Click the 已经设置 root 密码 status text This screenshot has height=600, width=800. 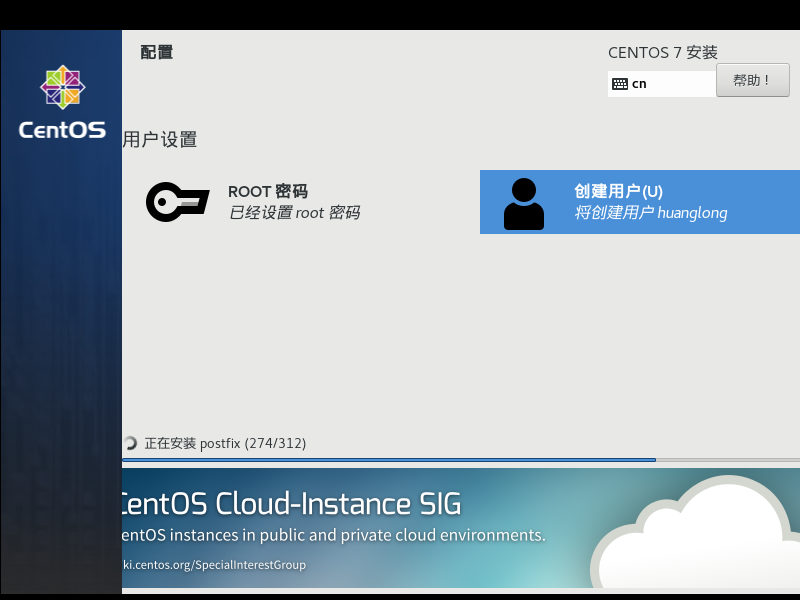tap(294, 213)
